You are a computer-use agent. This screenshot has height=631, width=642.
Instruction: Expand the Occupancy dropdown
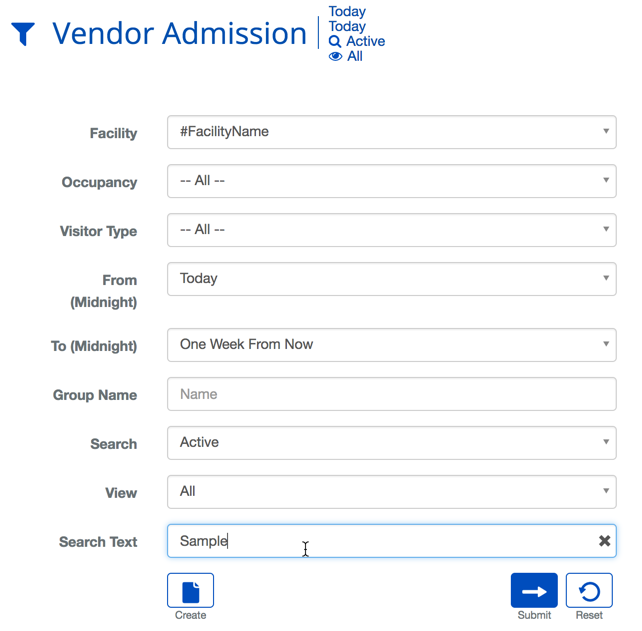[x=391, y=181]
